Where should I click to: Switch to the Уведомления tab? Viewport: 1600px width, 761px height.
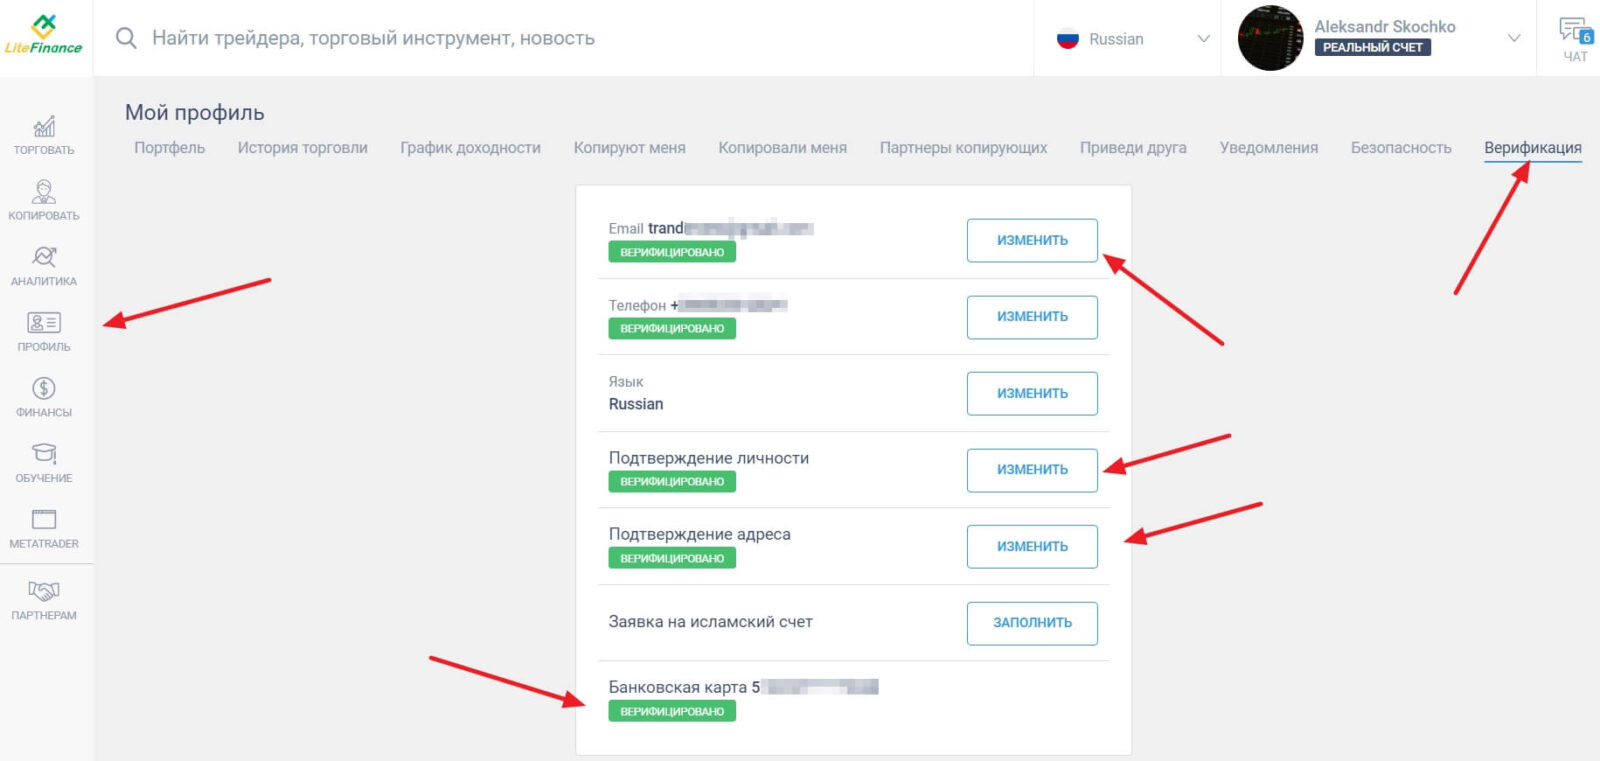click(1269, 148)
